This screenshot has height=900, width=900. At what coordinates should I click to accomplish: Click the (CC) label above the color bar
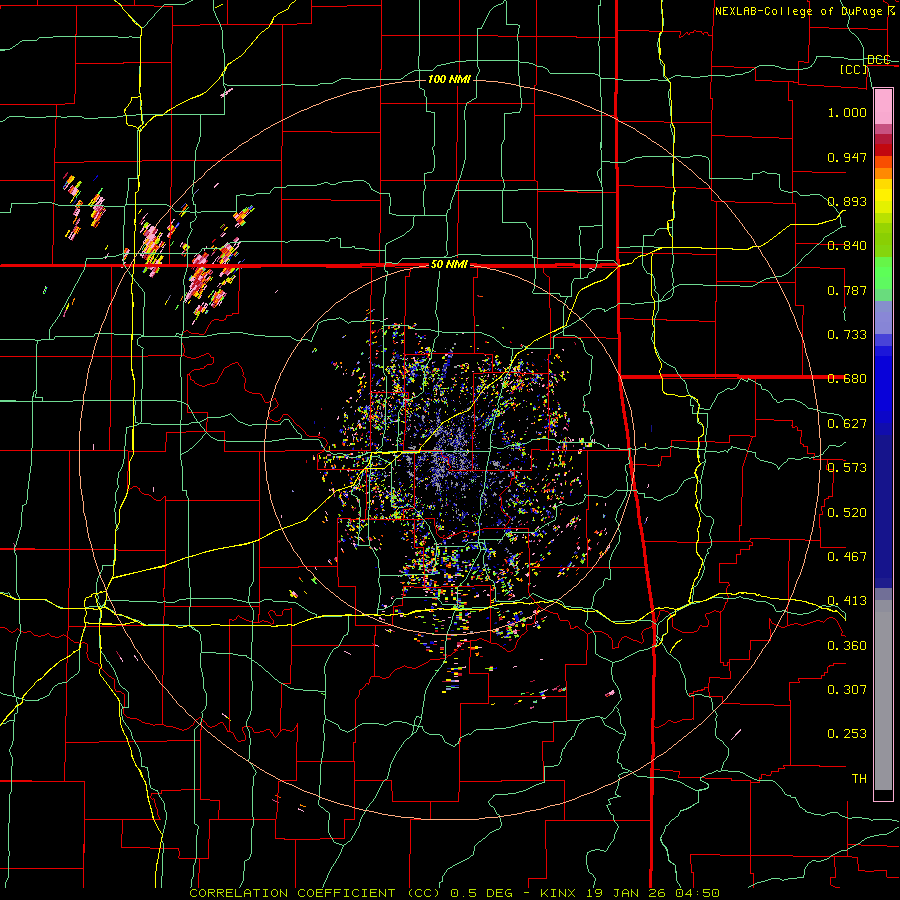pyautogui.click(x=854, y=69)
